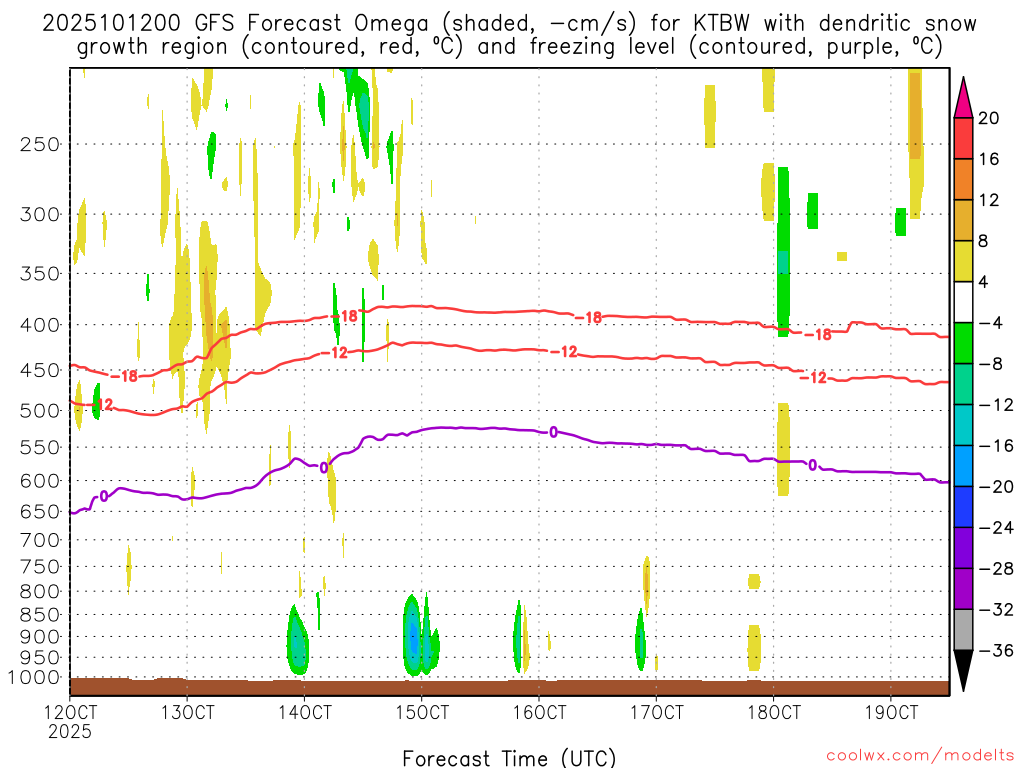Click the 300 pressure level label
The width and height of the screenshot is (1024, 768).
[40, 214]
